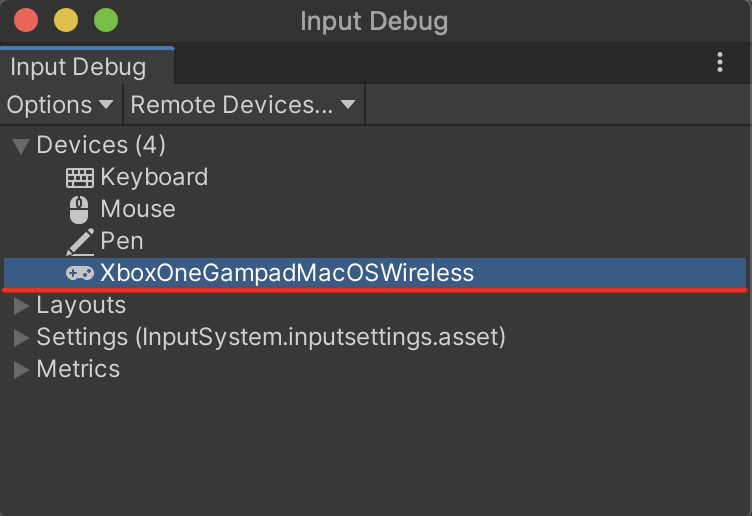This screenshot has height=516, width=752.
Task: Click the mouse device icon
Action: click(x=80, y=210)
